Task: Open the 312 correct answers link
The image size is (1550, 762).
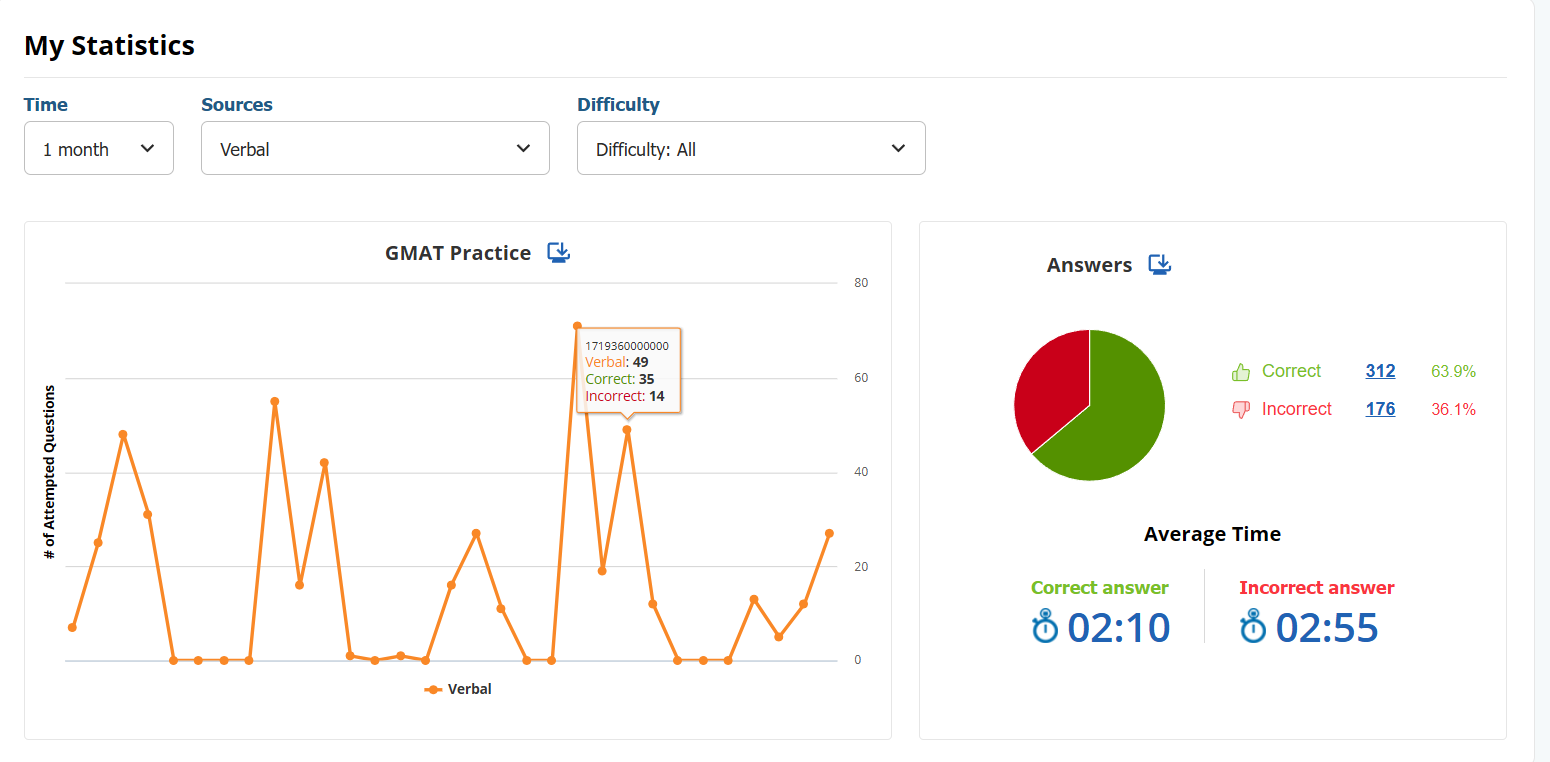Action: point(1380,371)
